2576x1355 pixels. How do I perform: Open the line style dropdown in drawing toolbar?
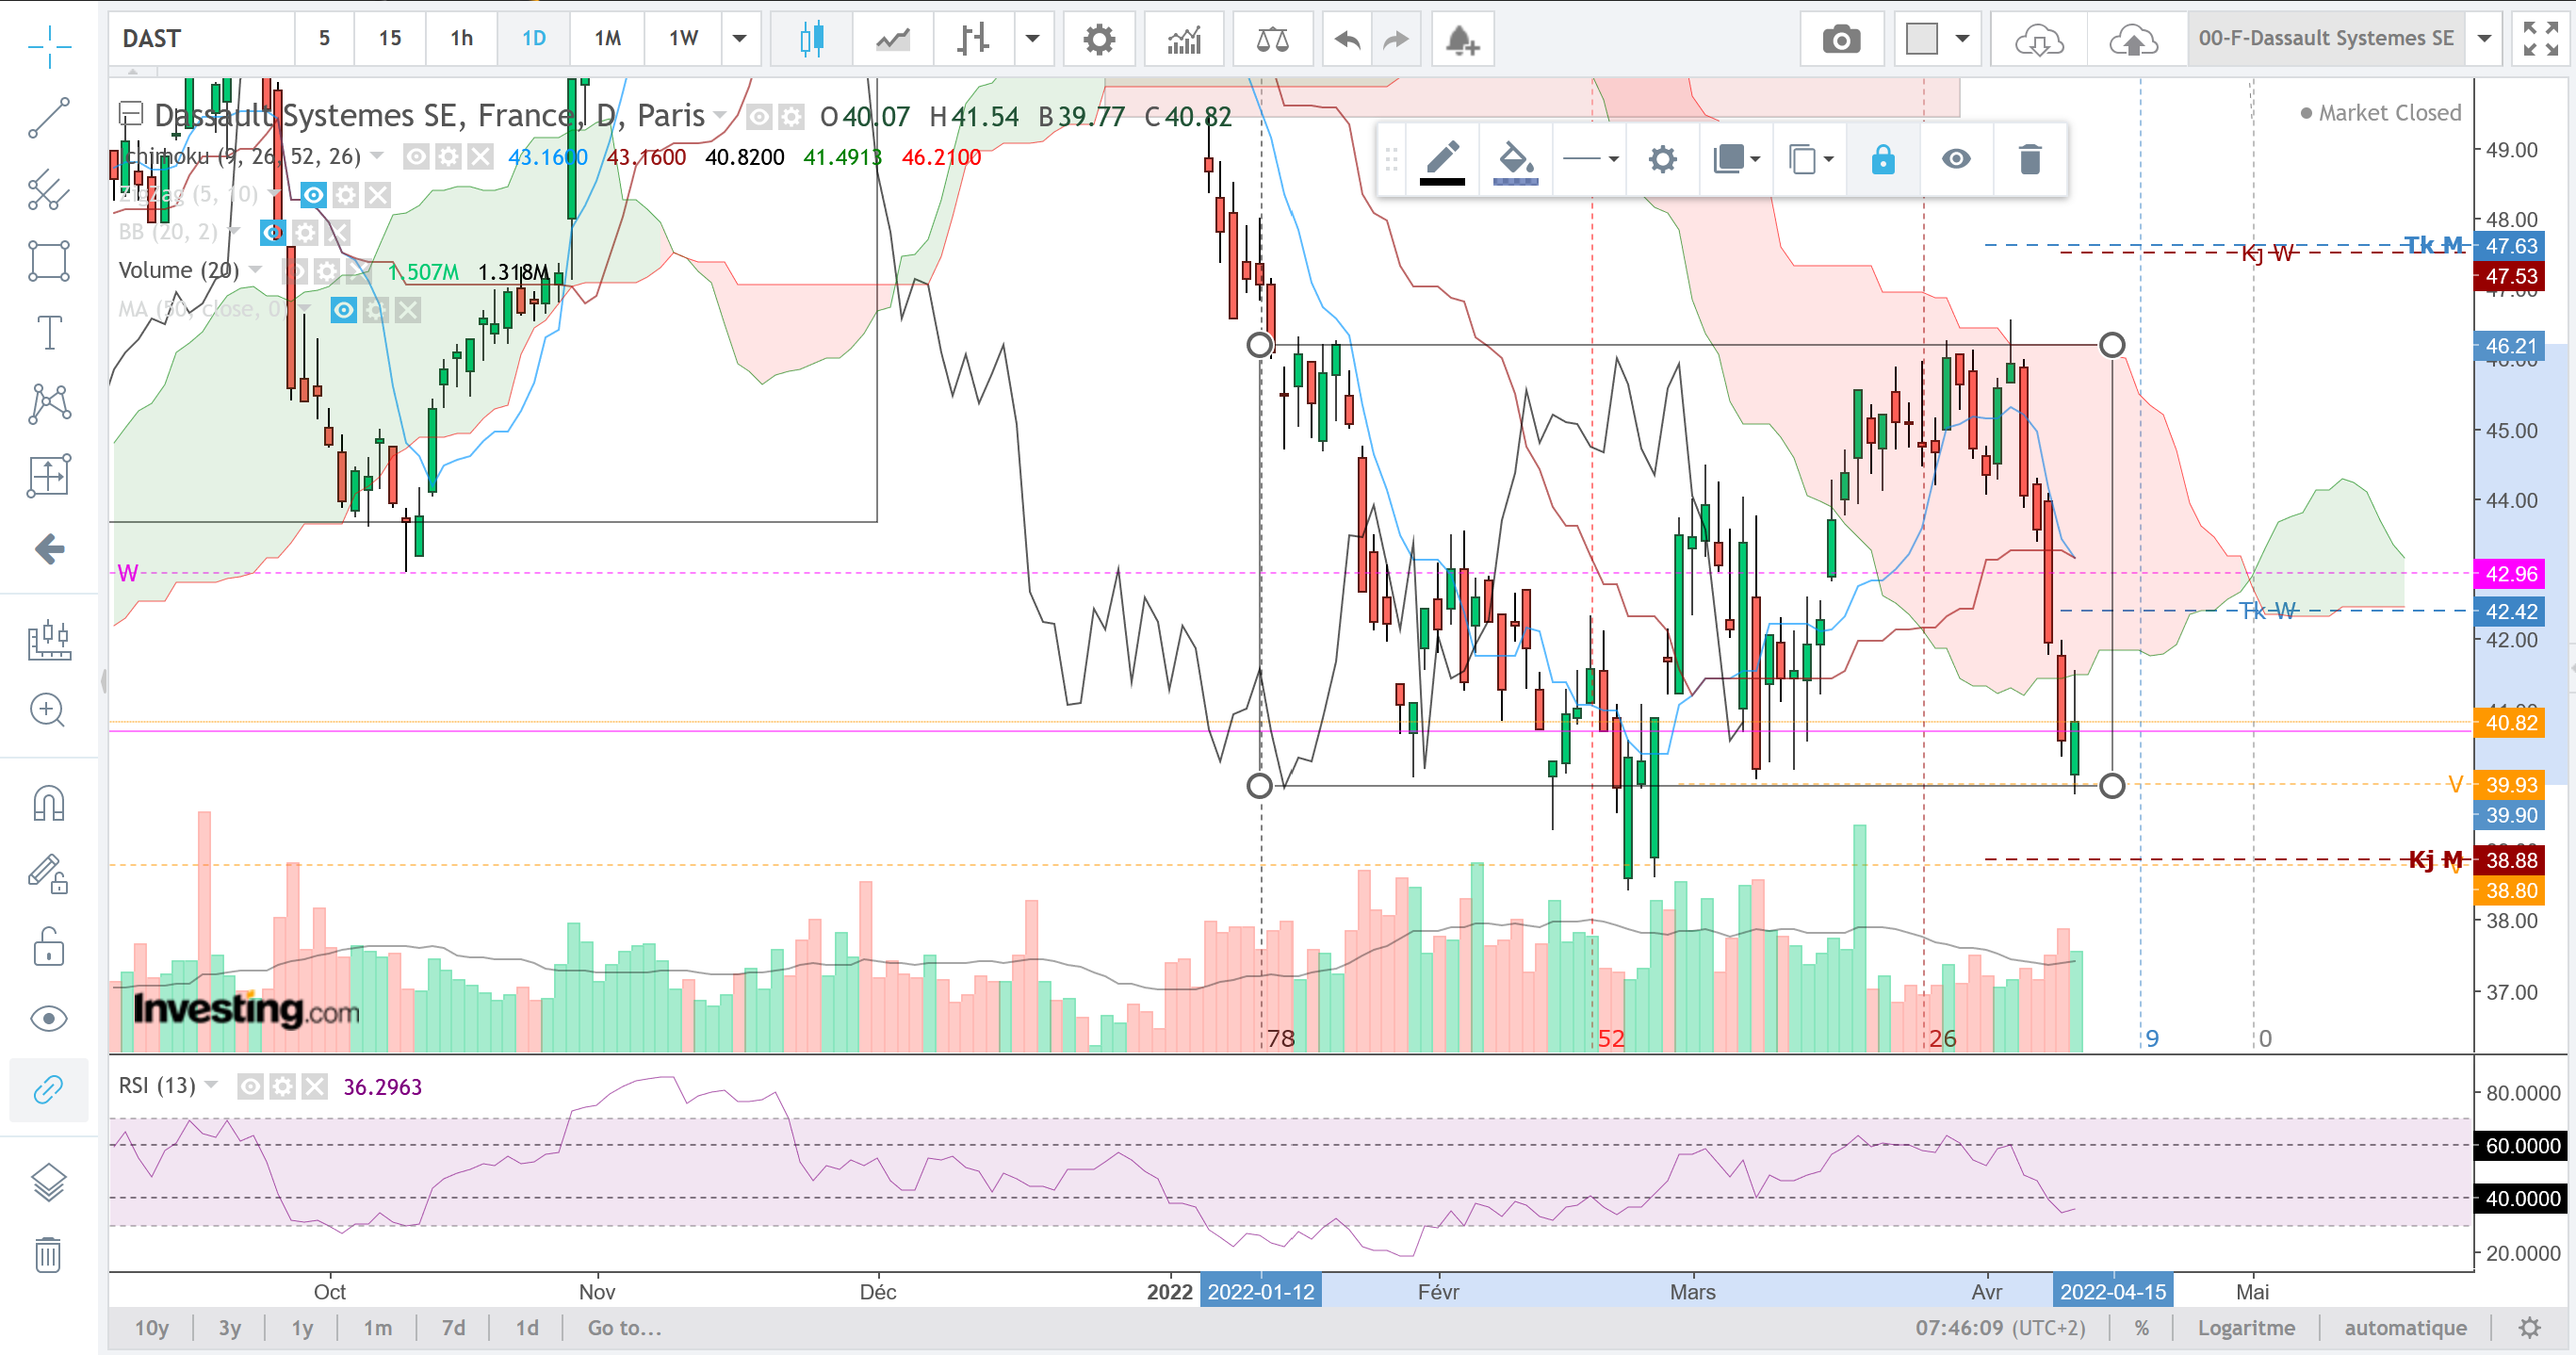point(1590,159)
